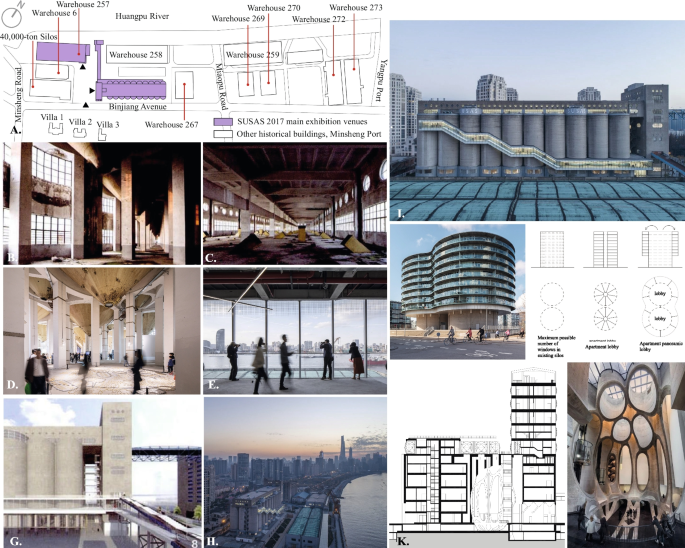
Task: Open the silo rendering image G
Action: pyautogui.click(x=101, y=473)
